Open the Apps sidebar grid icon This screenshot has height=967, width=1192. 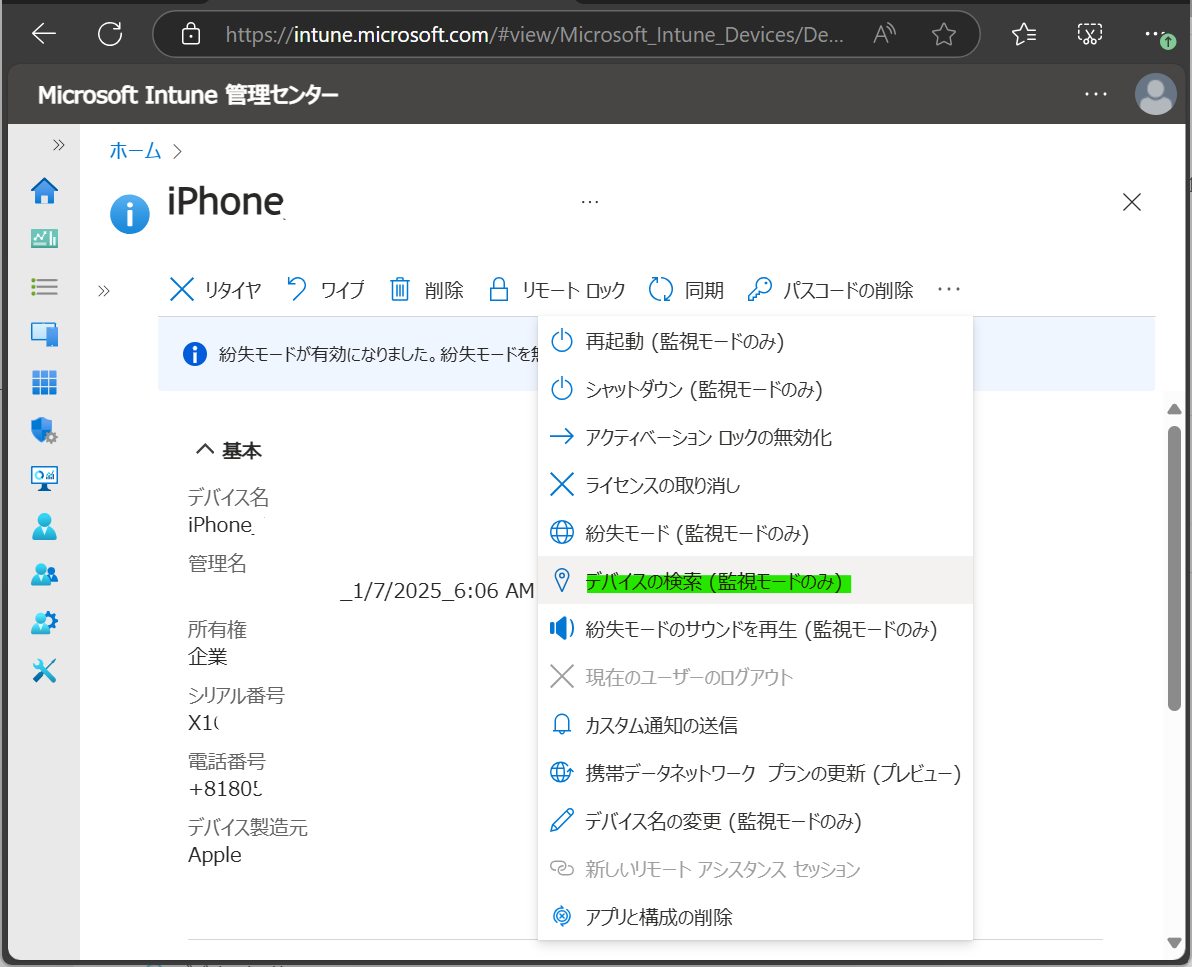tap(44, 382)
